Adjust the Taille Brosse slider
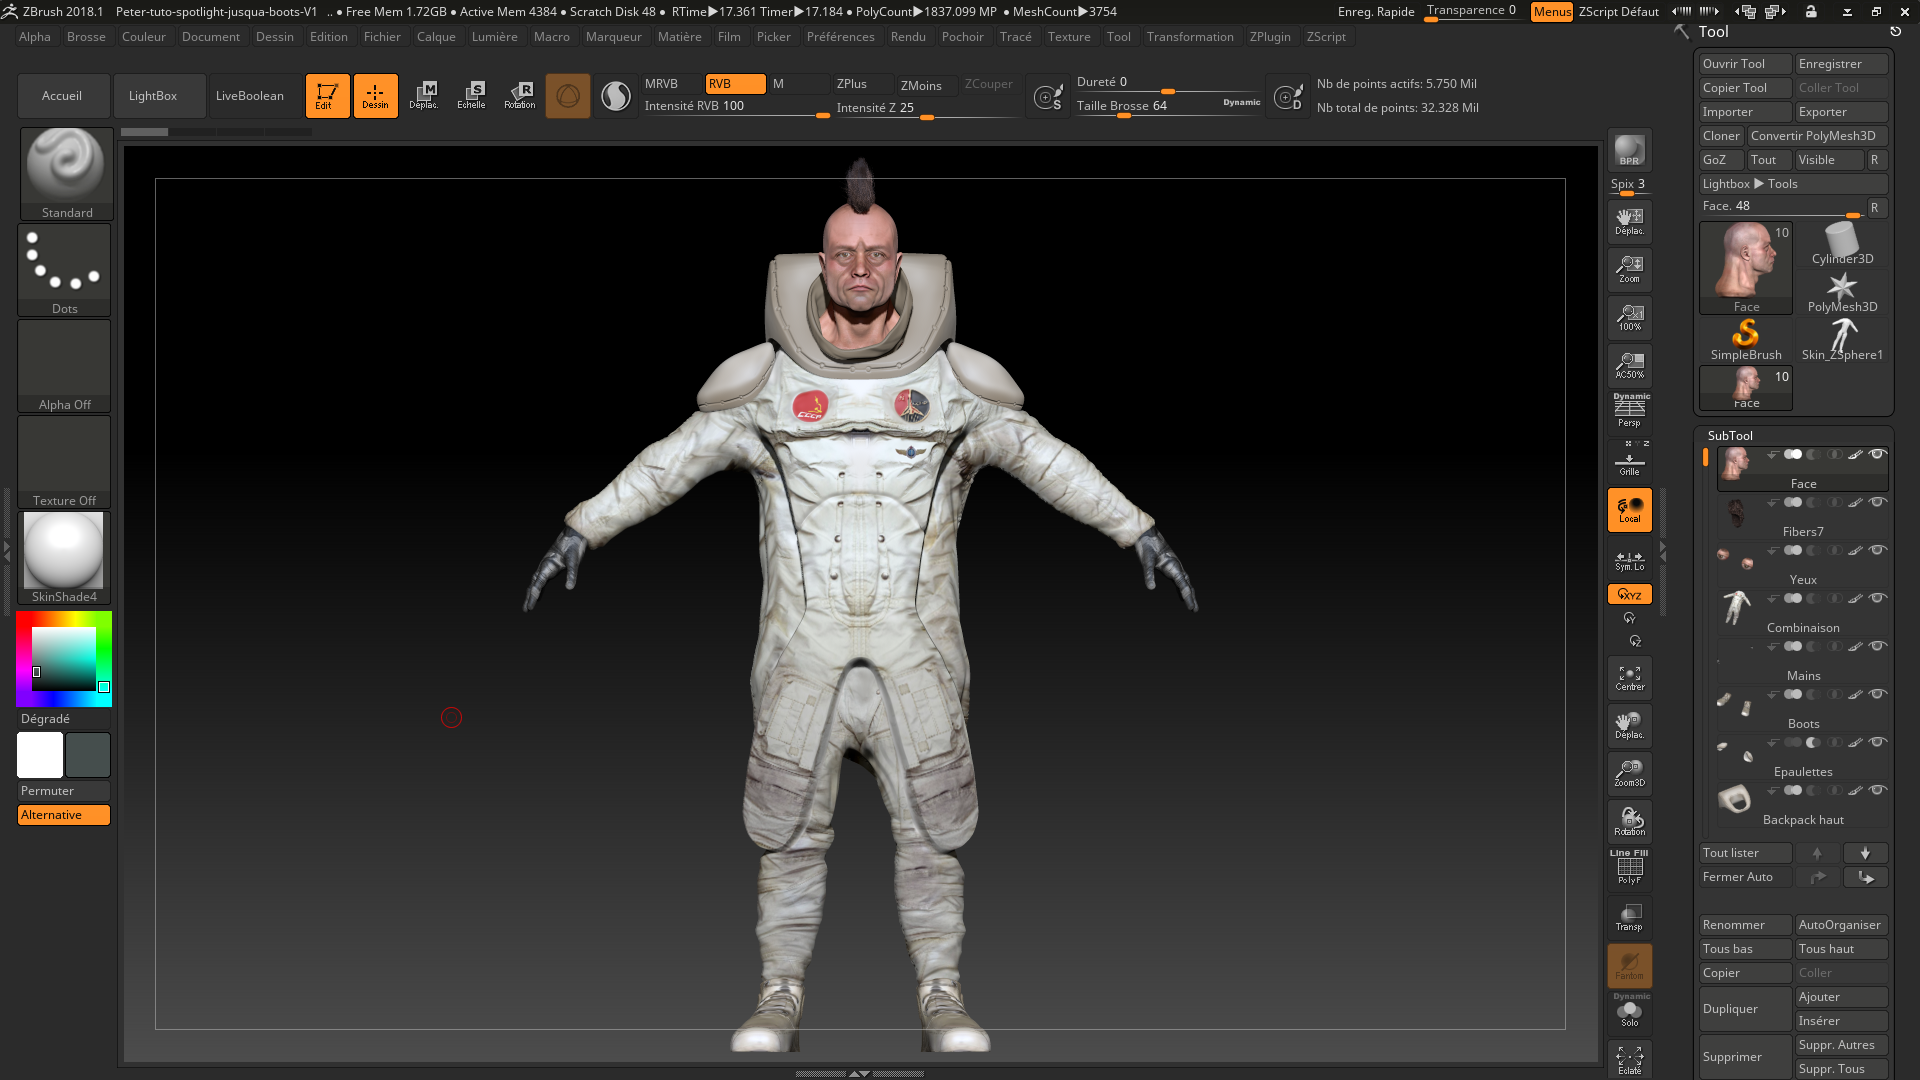 tap(1124, 115)
